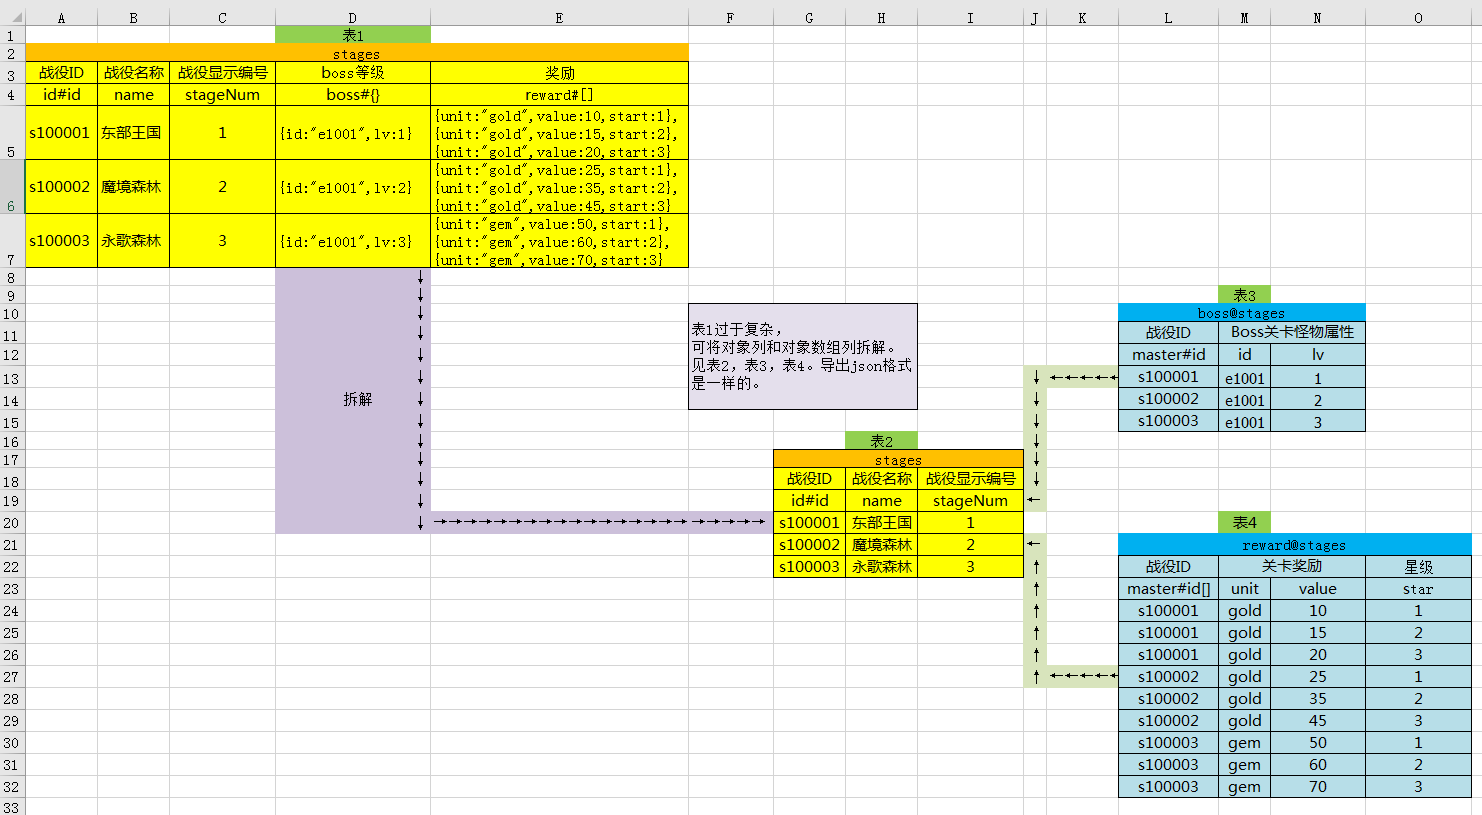Select column header O
Viewport: 1482px width, 815px height.
[1418, 18]
